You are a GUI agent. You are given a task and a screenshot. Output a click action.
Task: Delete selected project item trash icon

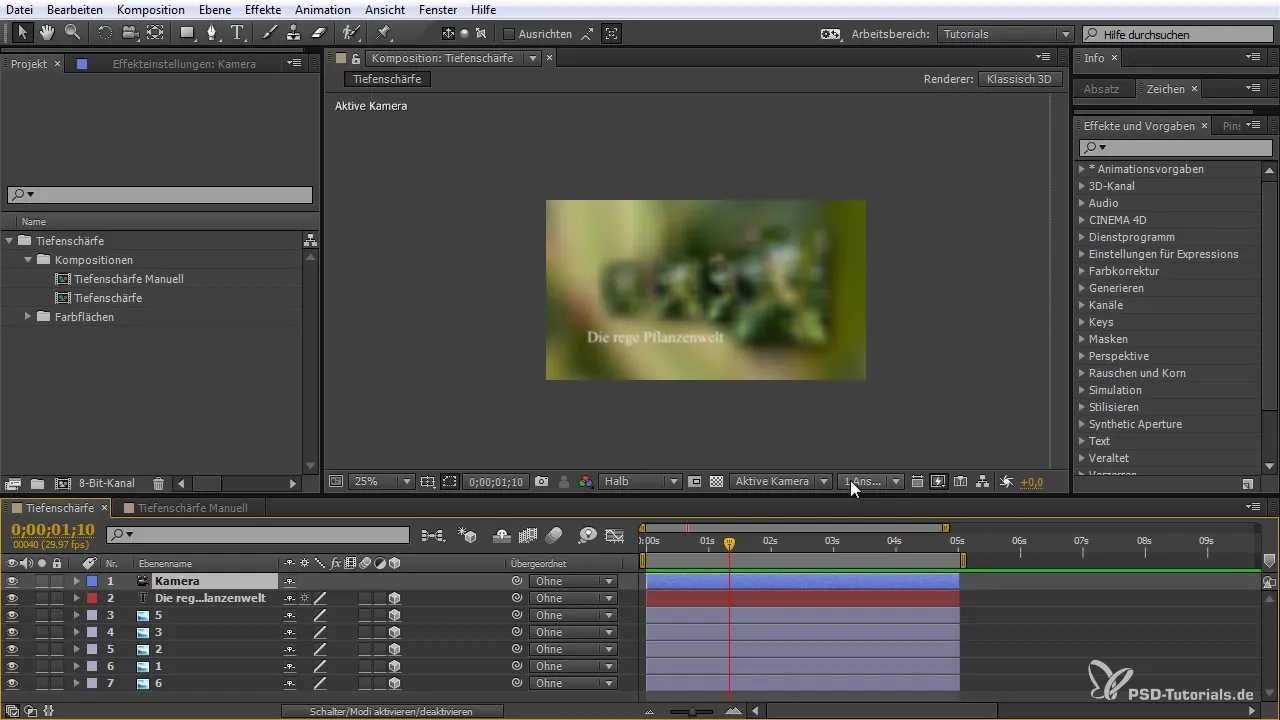(159, 483)
